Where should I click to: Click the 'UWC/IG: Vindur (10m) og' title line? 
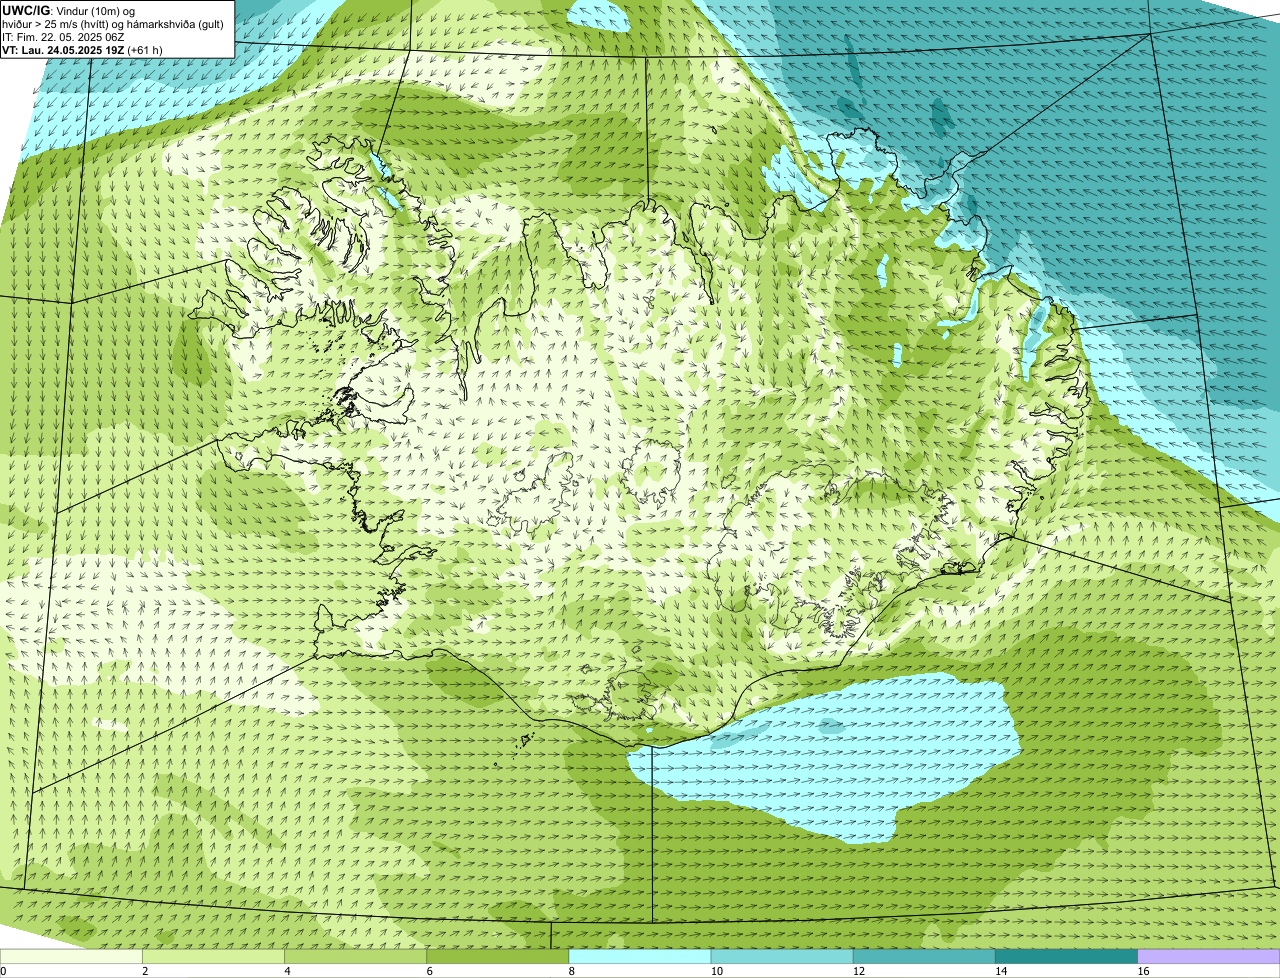[68, 10]
